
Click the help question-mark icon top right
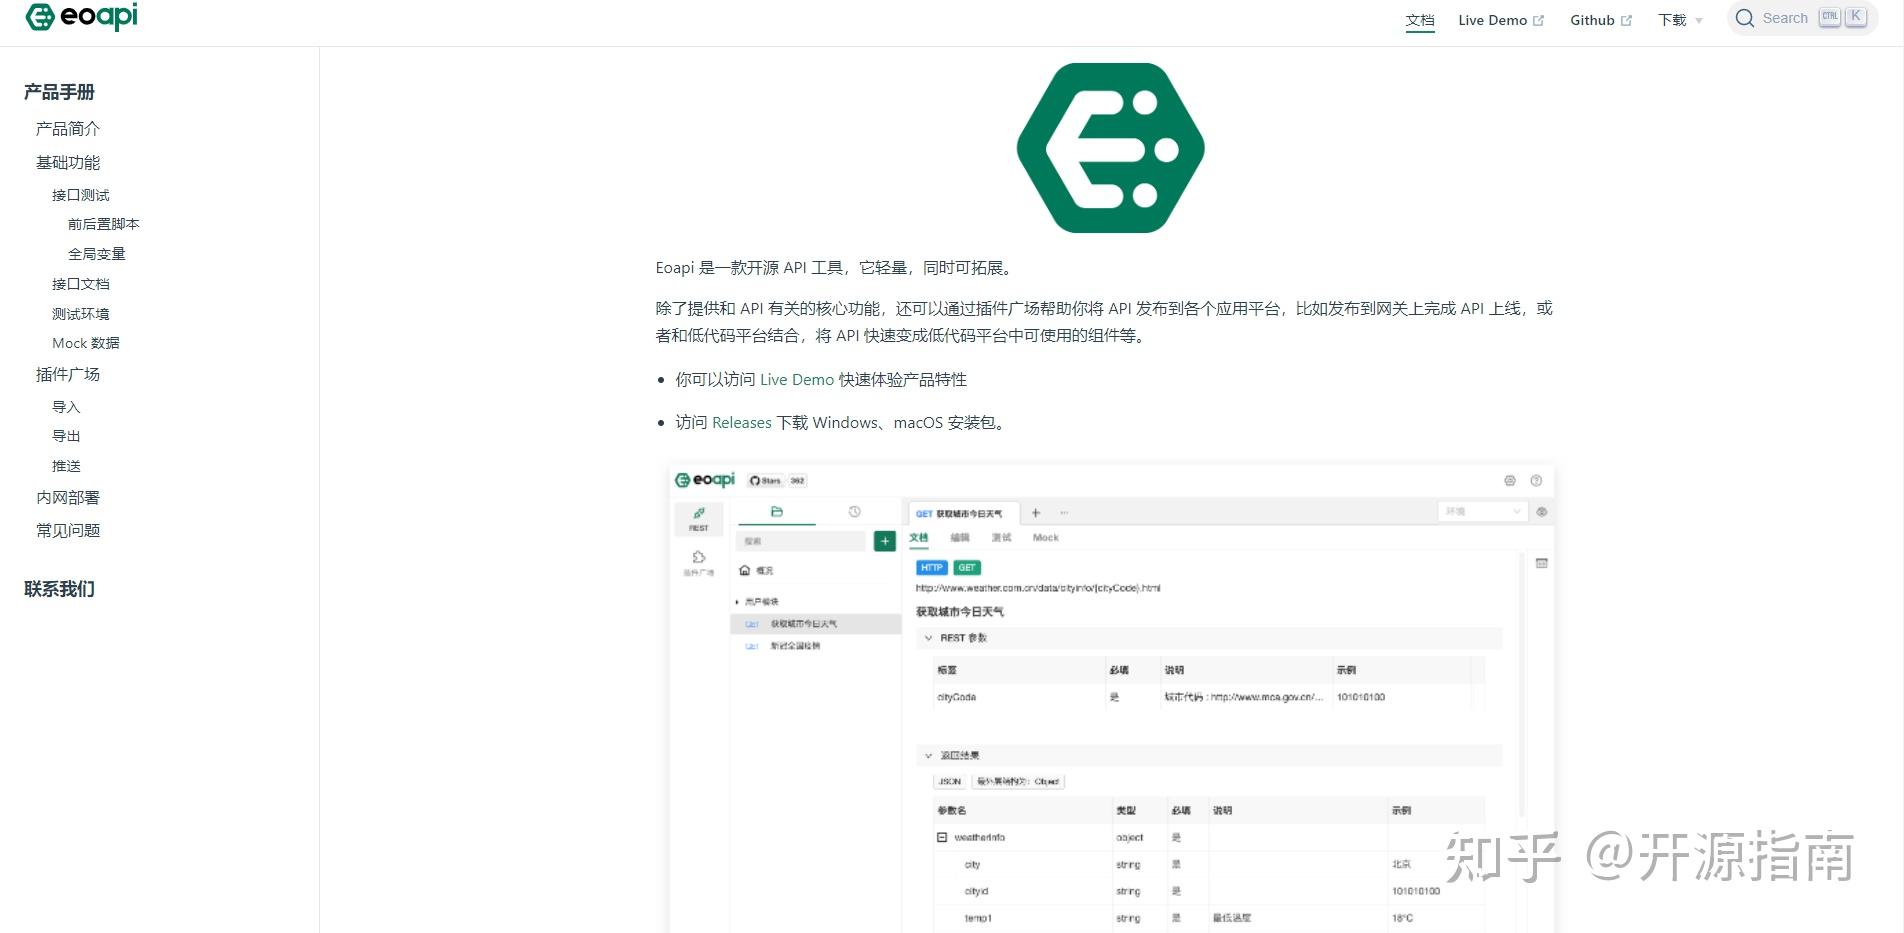point(1536,481)
